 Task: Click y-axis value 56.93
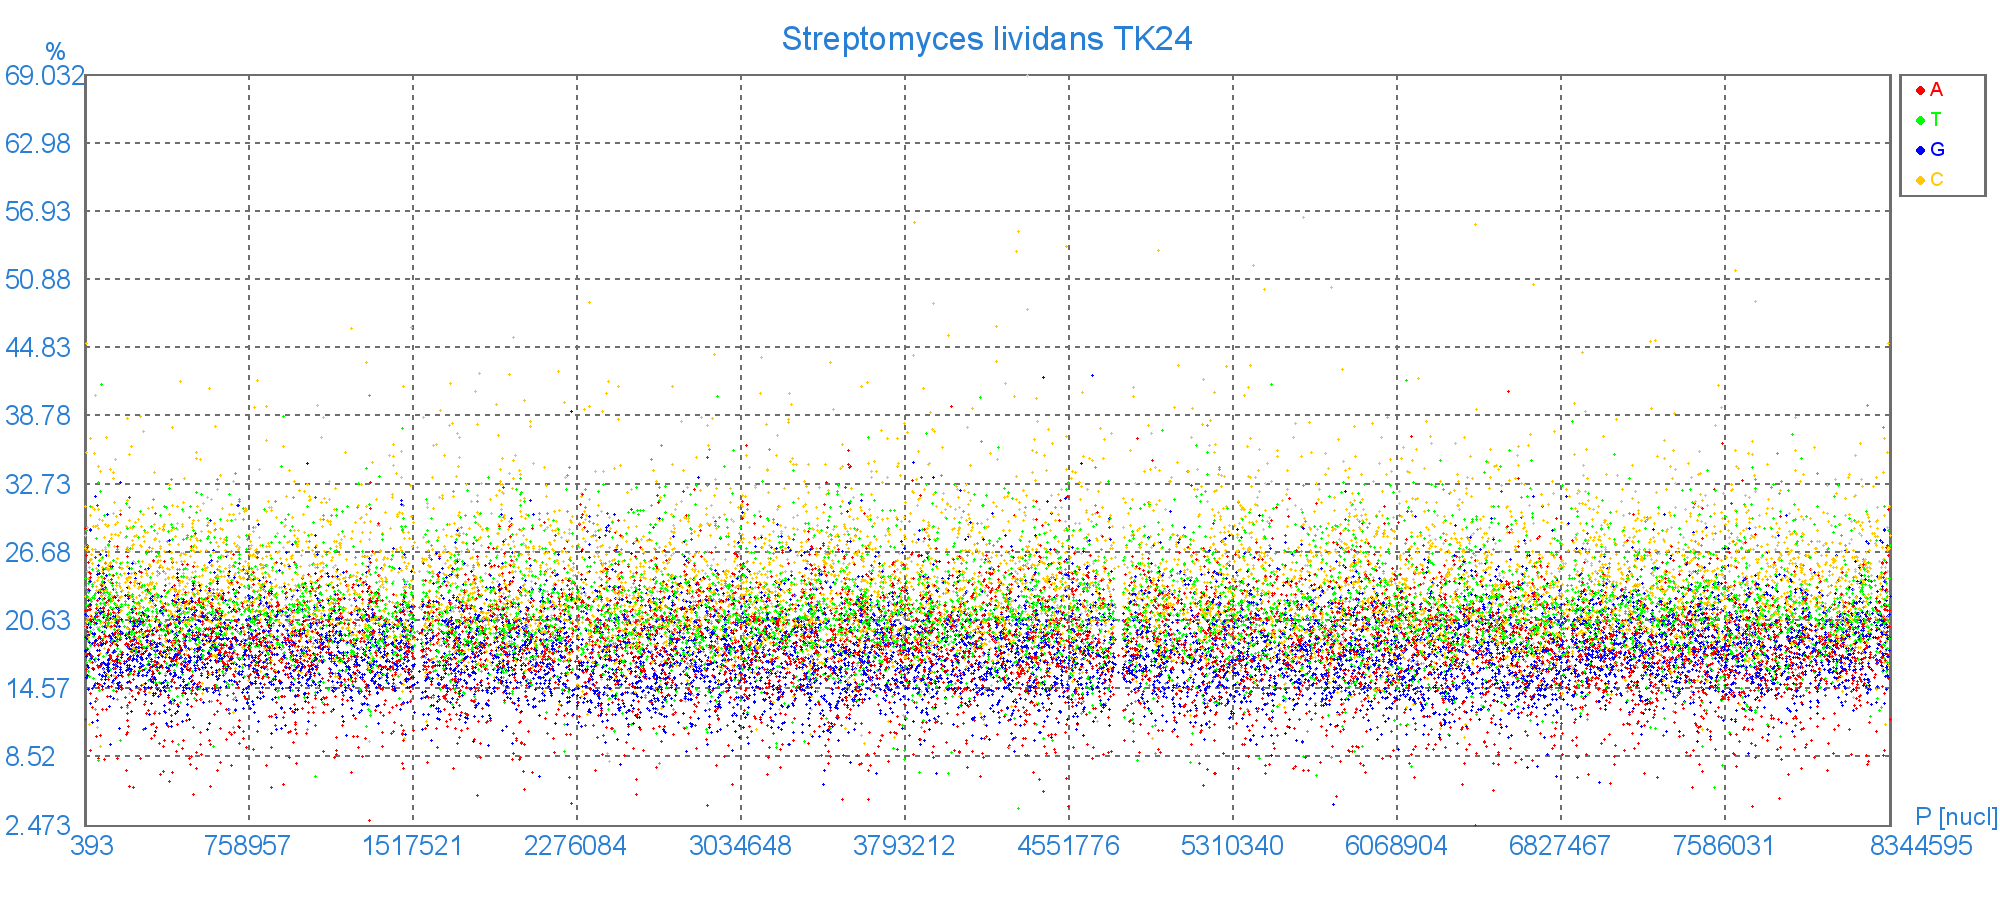tap(38, 211)
